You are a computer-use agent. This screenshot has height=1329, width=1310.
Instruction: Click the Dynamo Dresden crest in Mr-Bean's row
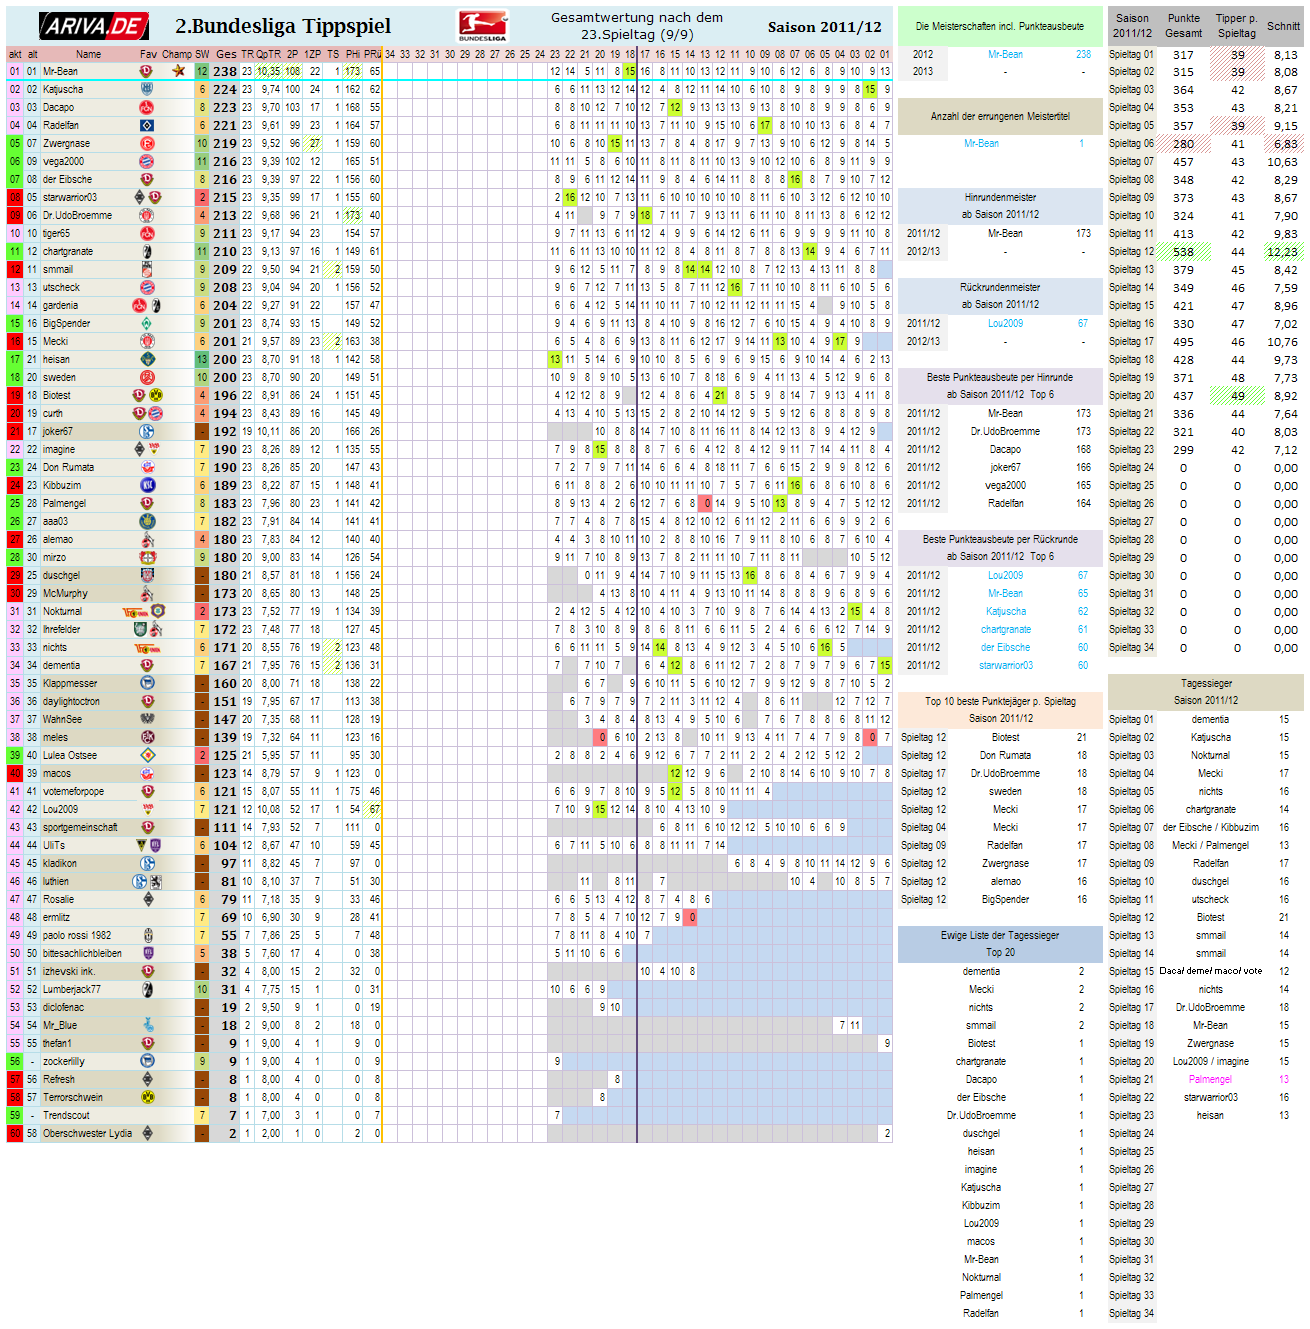[x=147, y=71]
